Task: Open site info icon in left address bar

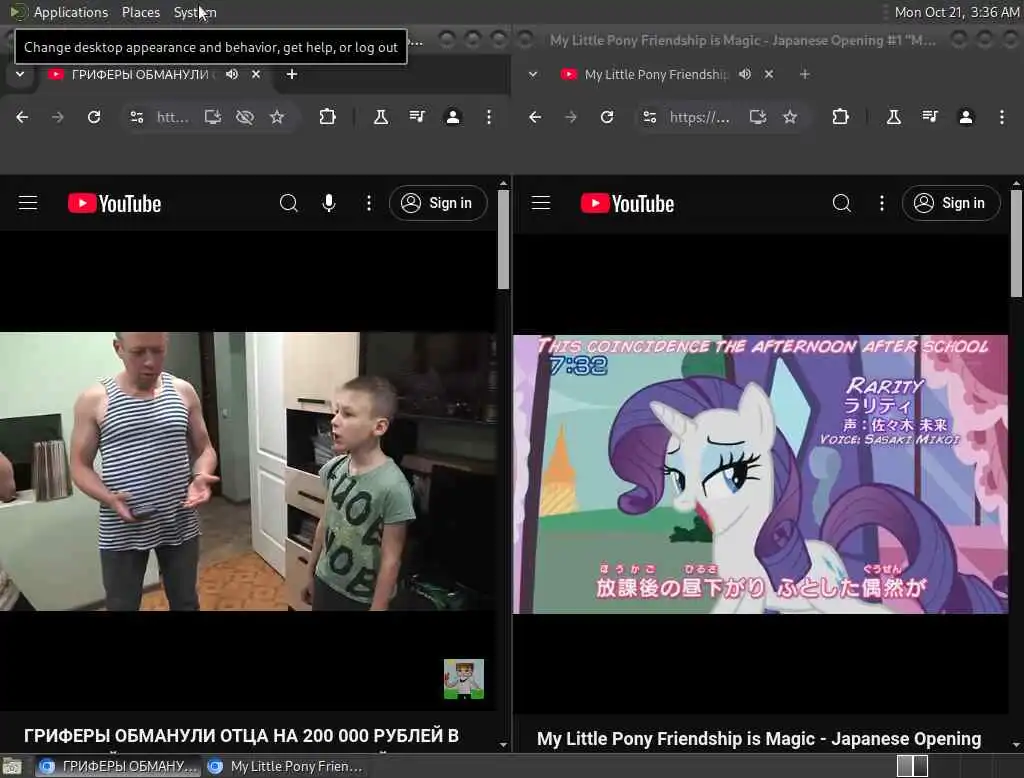Action: (x=136, y=117)
